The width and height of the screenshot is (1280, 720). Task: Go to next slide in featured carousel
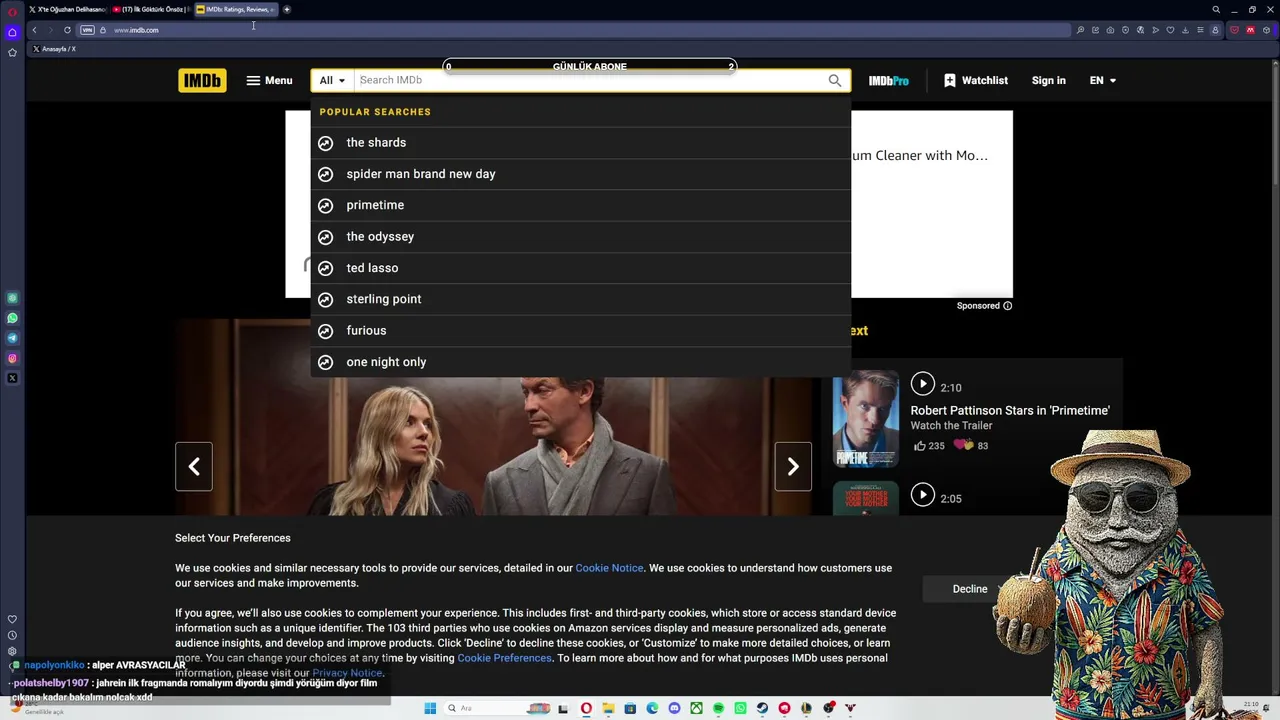[x=793, y=467]
